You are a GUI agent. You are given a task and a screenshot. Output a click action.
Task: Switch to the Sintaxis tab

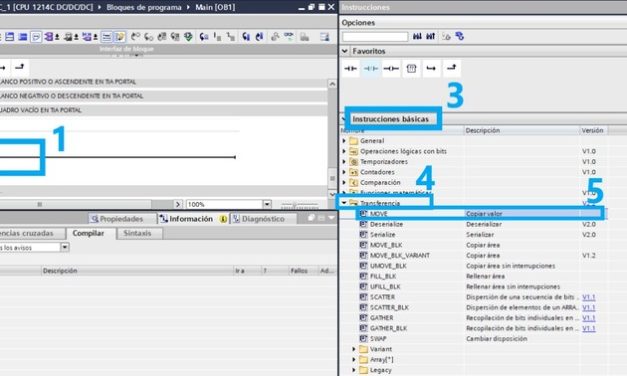pyautogui.click(x=138, y=233)
